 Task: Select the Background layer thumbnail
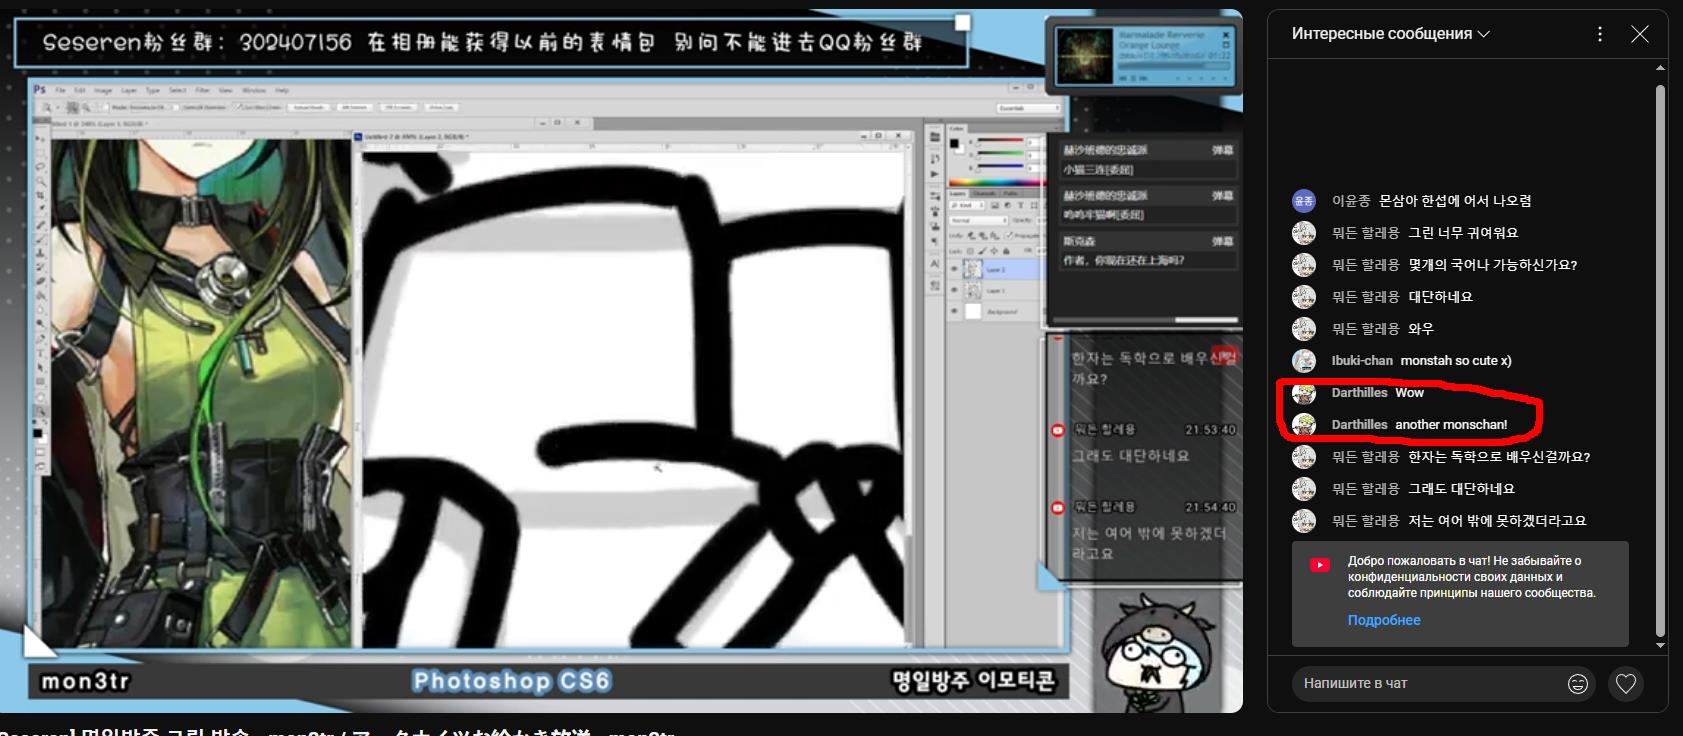[x=973, y=311]
